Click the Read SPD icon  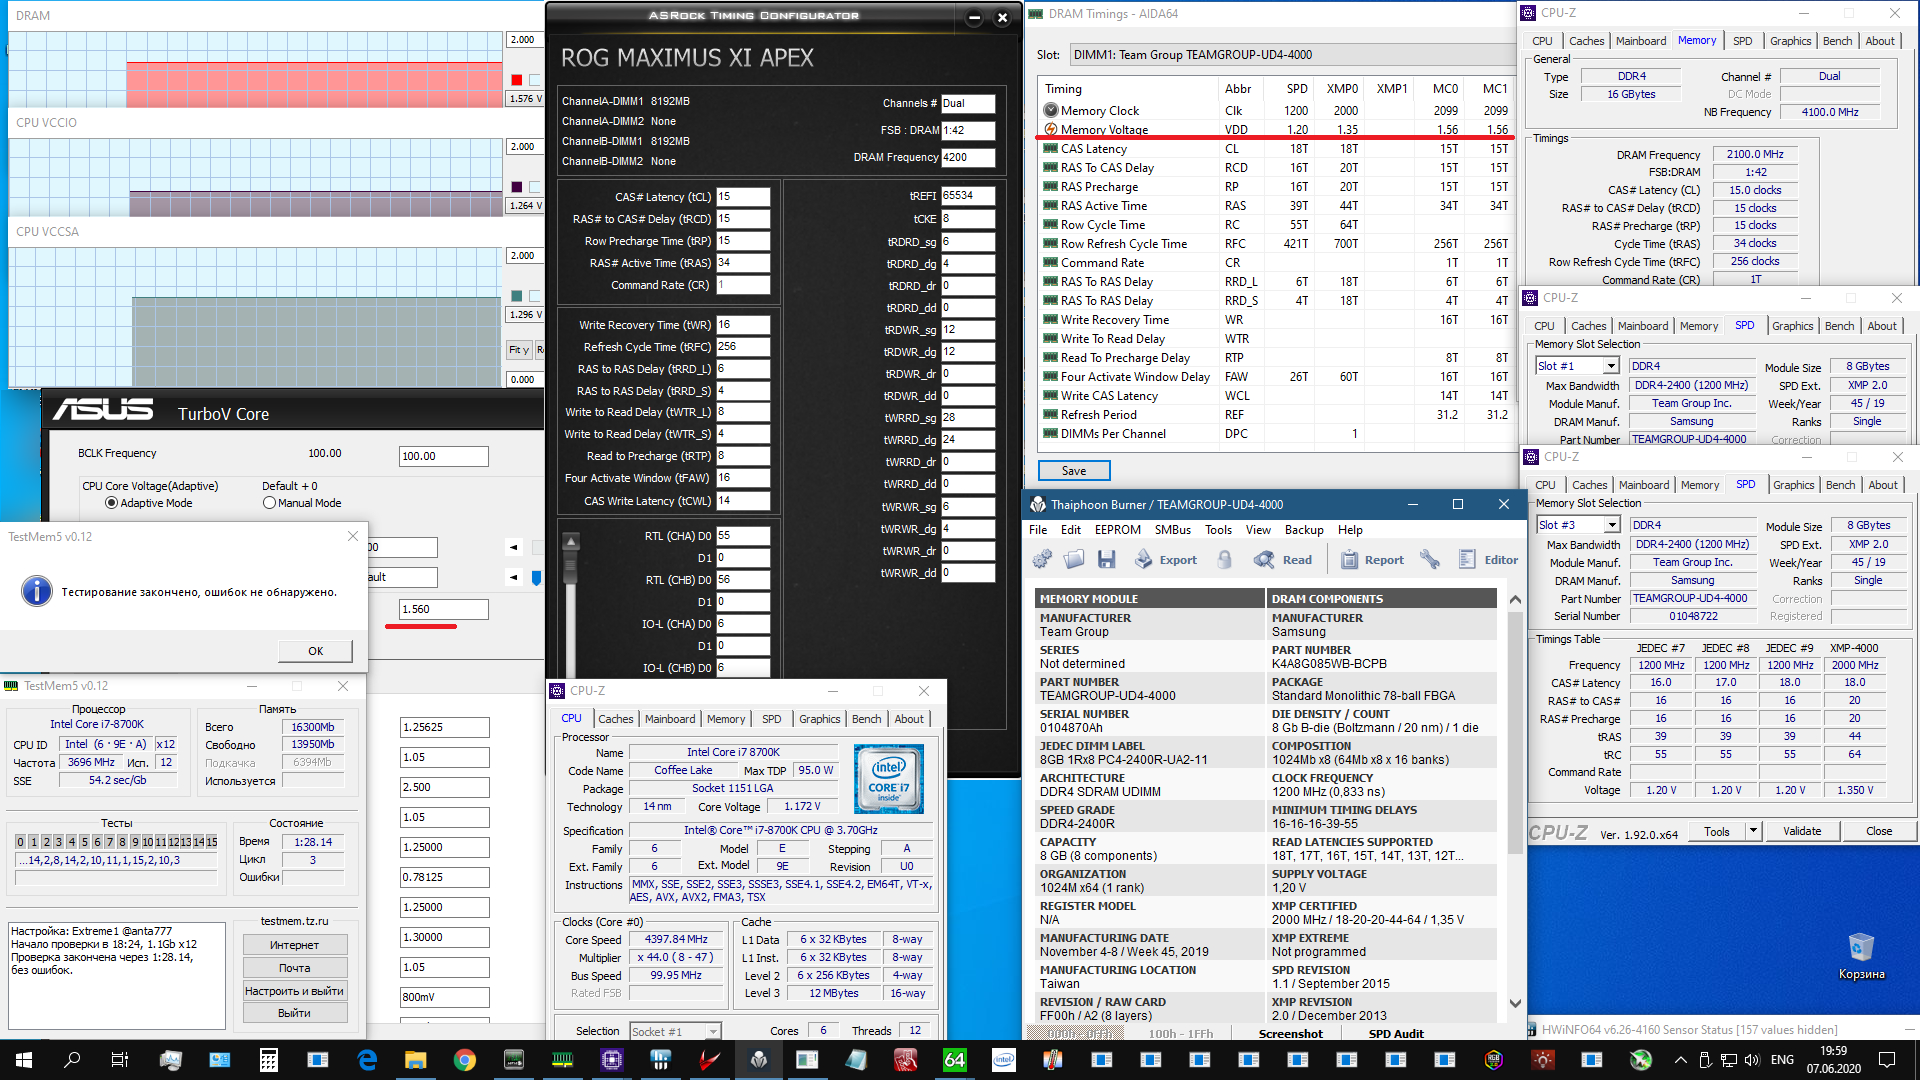click(1265, 560)
